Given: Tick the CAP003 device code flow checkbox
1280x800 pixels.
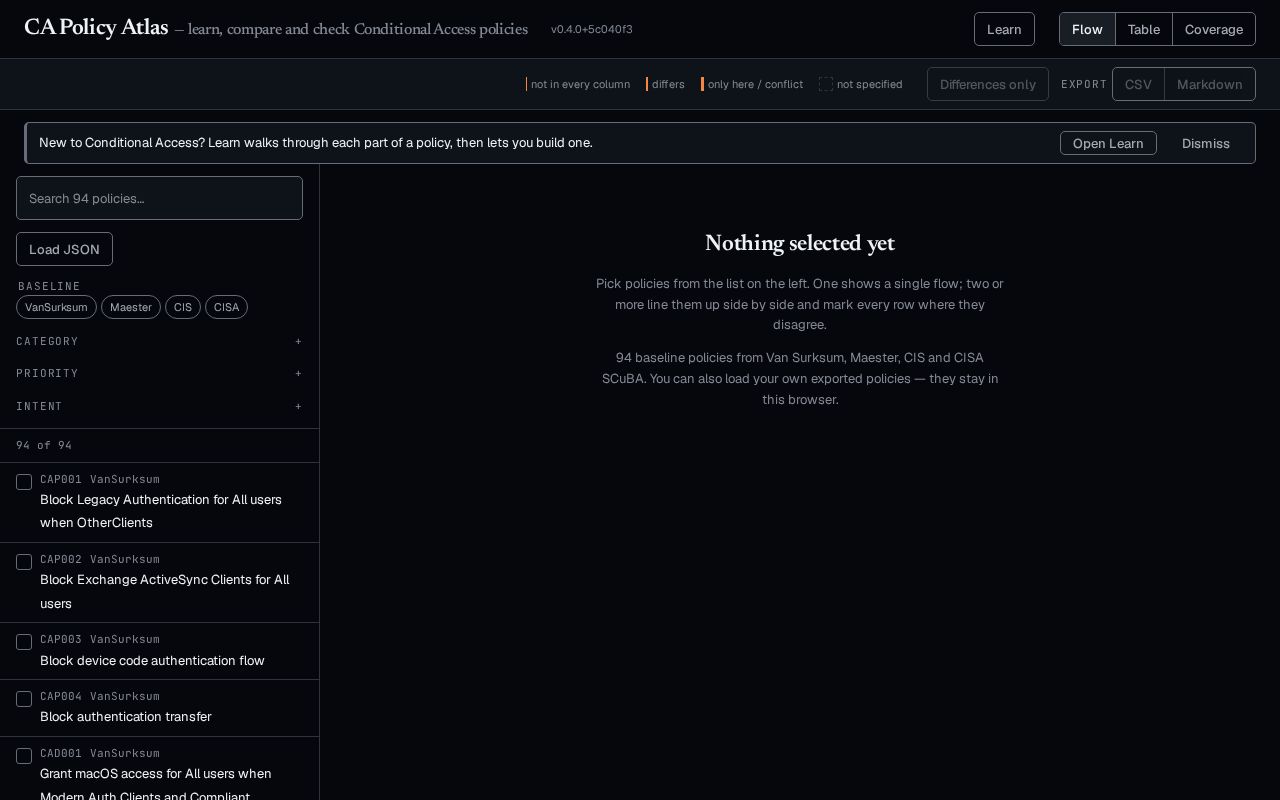Looking at the screenshot, I should click(x=24, y=642).
